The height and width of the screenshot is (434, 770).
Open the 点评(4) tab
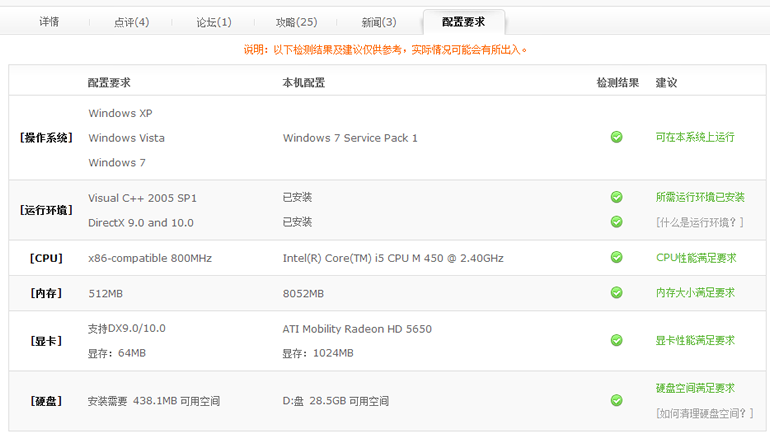coord(131,22)
